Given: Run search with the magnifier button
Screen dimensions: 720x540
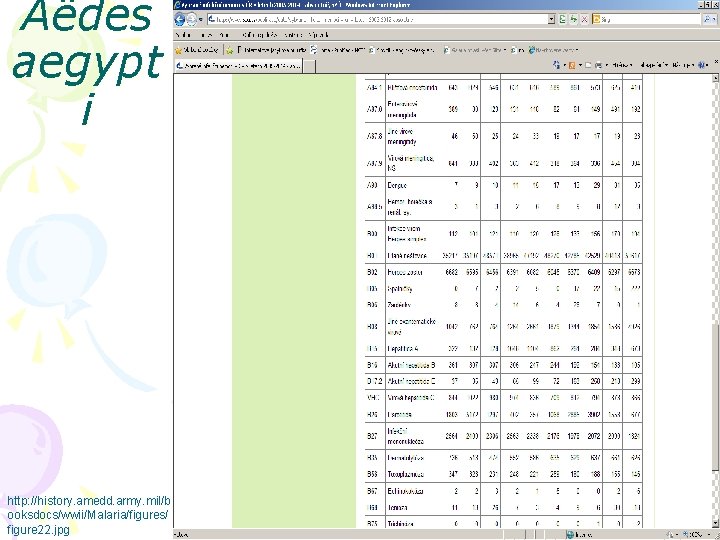Looking at the screenshot, I should point(707,19).
